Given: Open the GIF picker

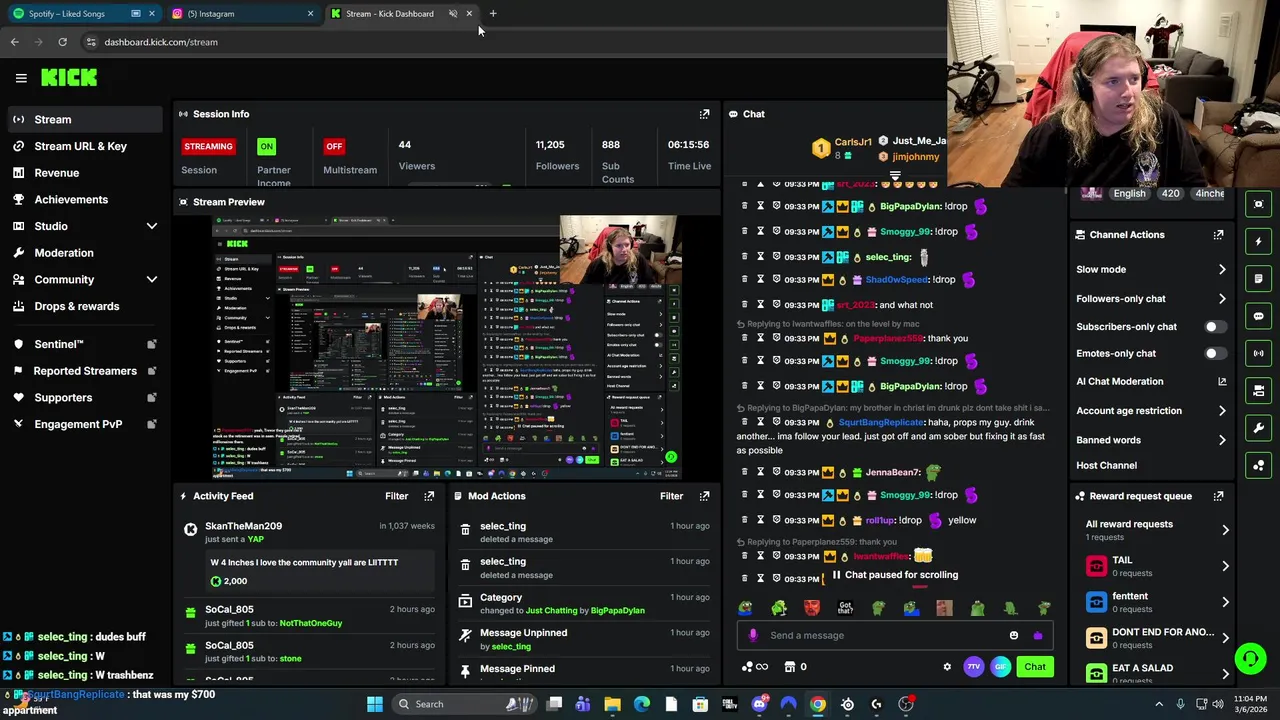Looking at the screenshot, I should click(1000, 667).
